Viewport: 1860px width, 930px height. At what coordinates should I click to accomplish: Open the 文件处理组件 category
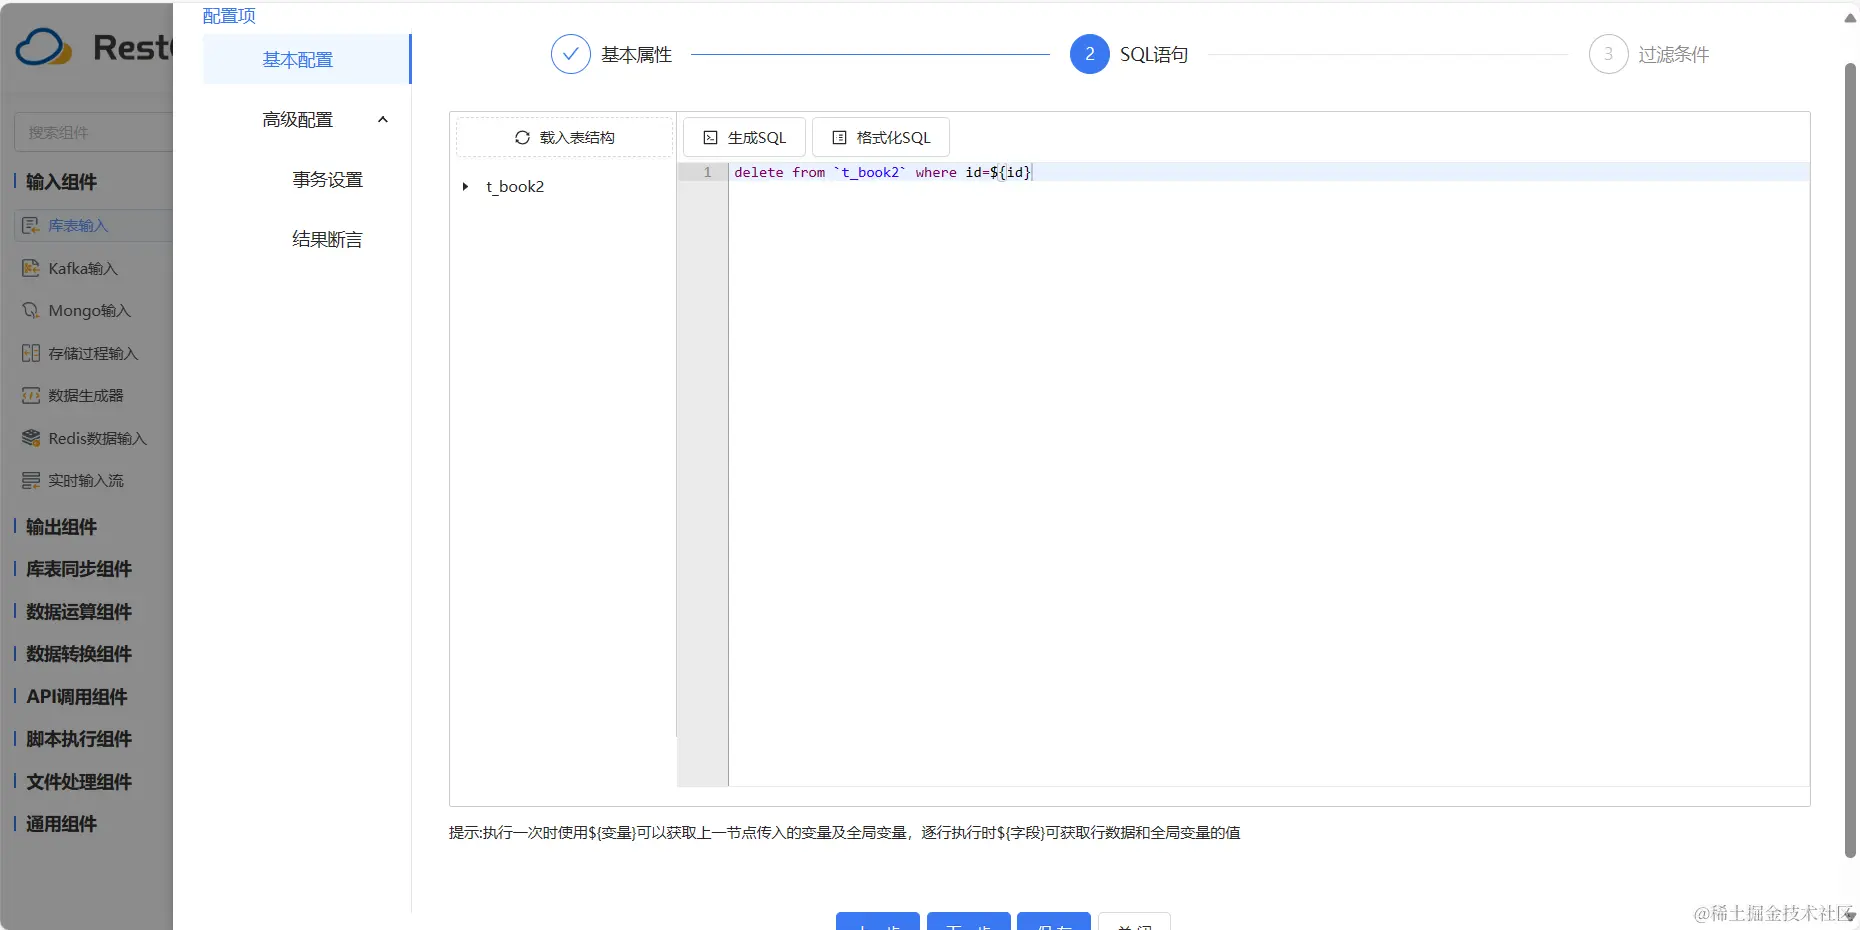click(79, 782)
